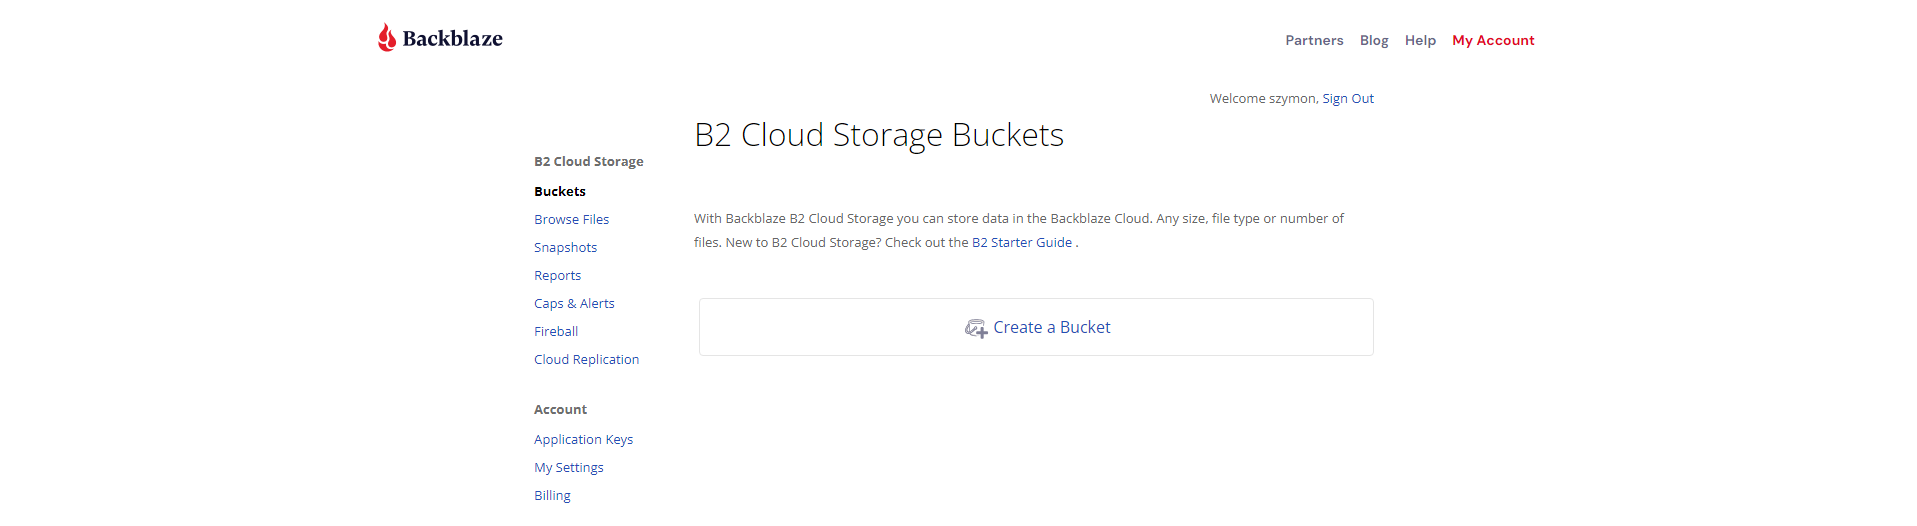Screen dimensions: 1917x526
Task: Open the B2 Starter Guide link
Action: click(x=1021, y=243)
